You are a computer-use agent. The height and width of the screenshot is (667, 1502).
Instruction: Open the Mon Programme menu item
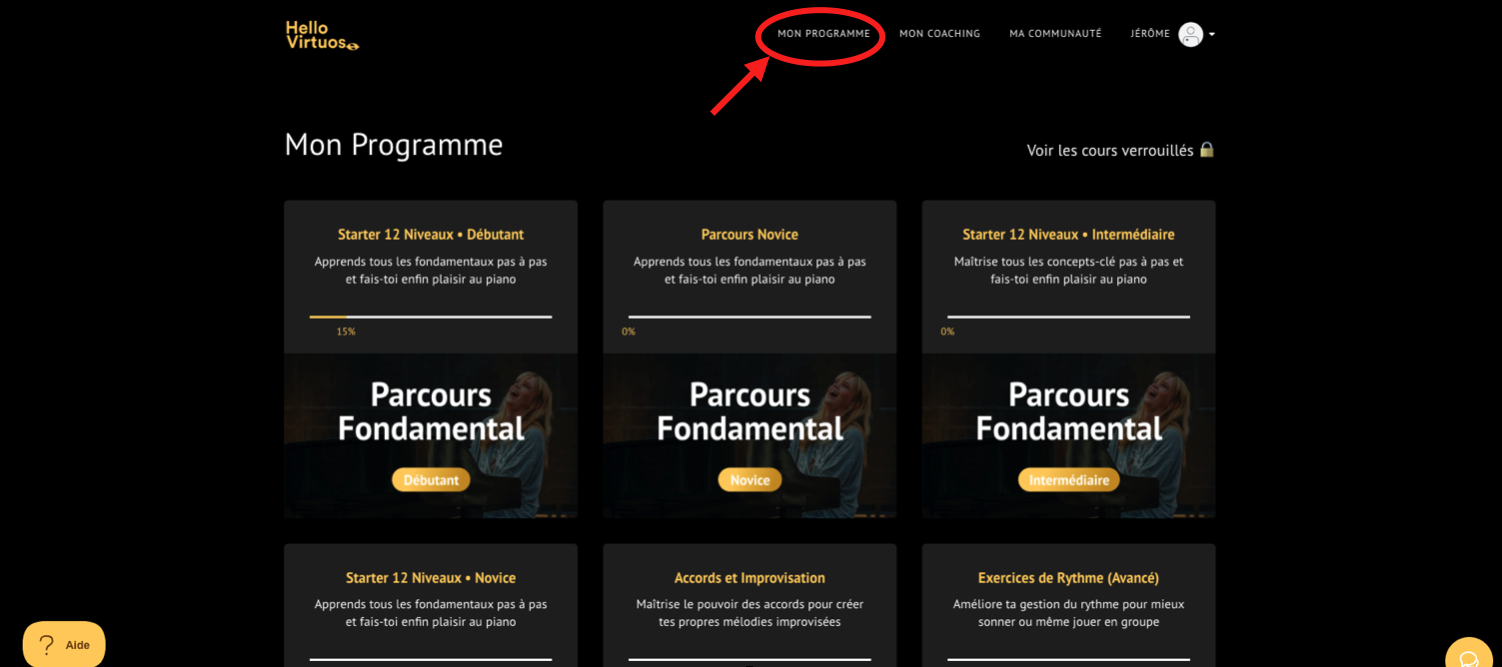point(824,34)
